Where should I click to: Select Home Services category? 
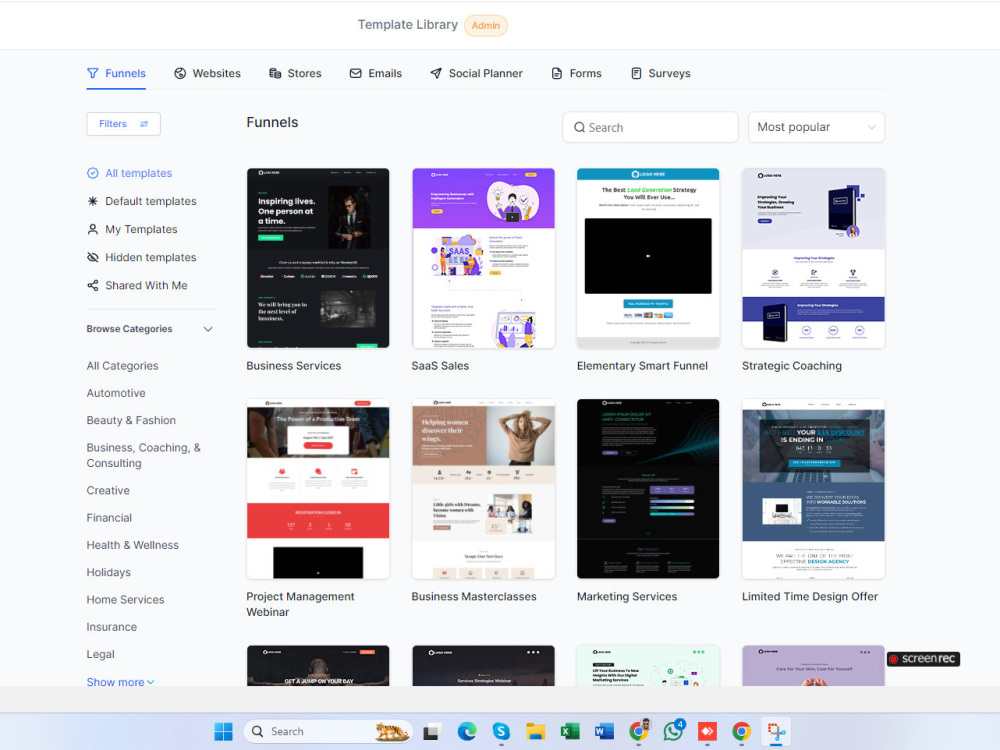[x=126, y=600]
